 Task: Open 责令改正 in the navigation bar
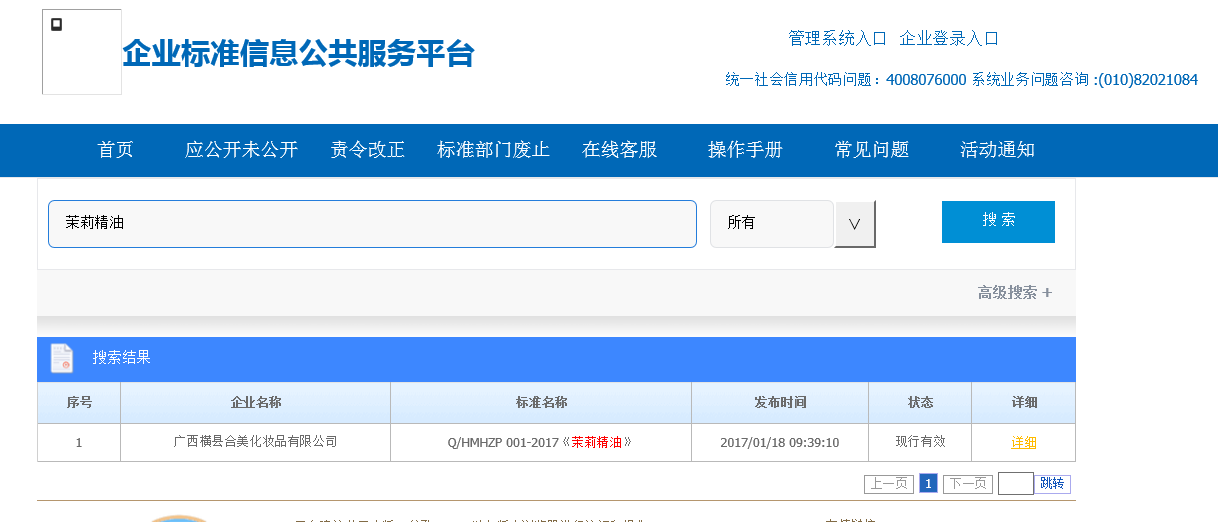[x=367, y=150]
